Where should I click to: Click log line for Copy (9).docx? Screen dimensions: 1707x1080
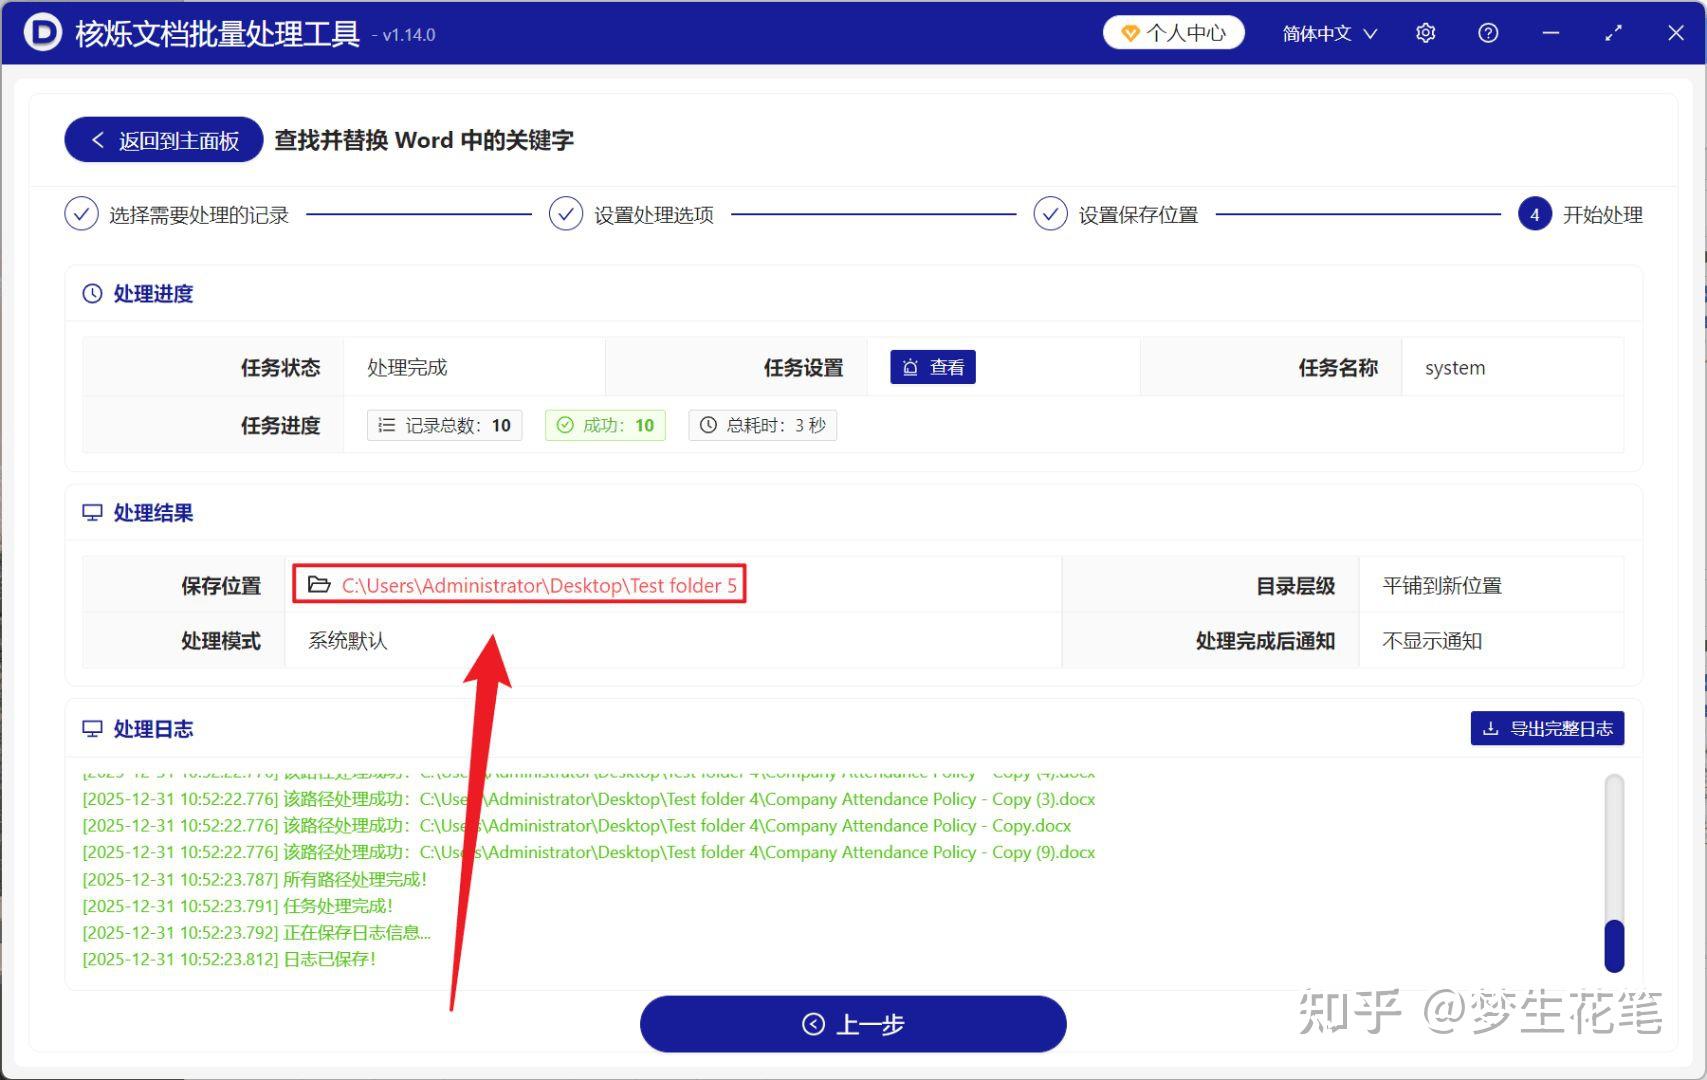tap(589, 852)
